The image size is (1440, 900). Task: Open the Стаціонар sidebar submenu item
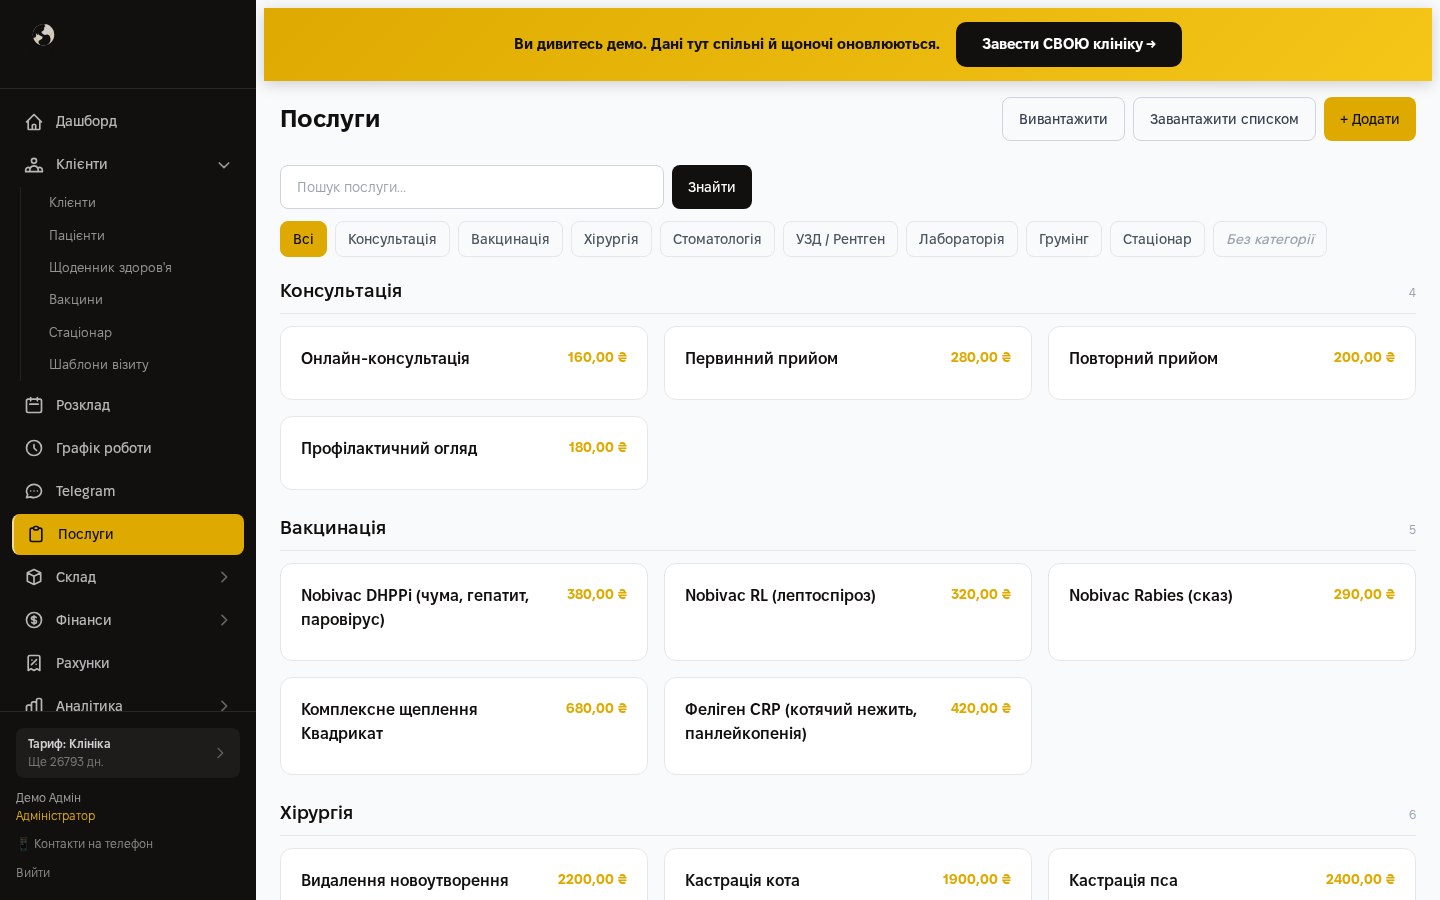80,332
